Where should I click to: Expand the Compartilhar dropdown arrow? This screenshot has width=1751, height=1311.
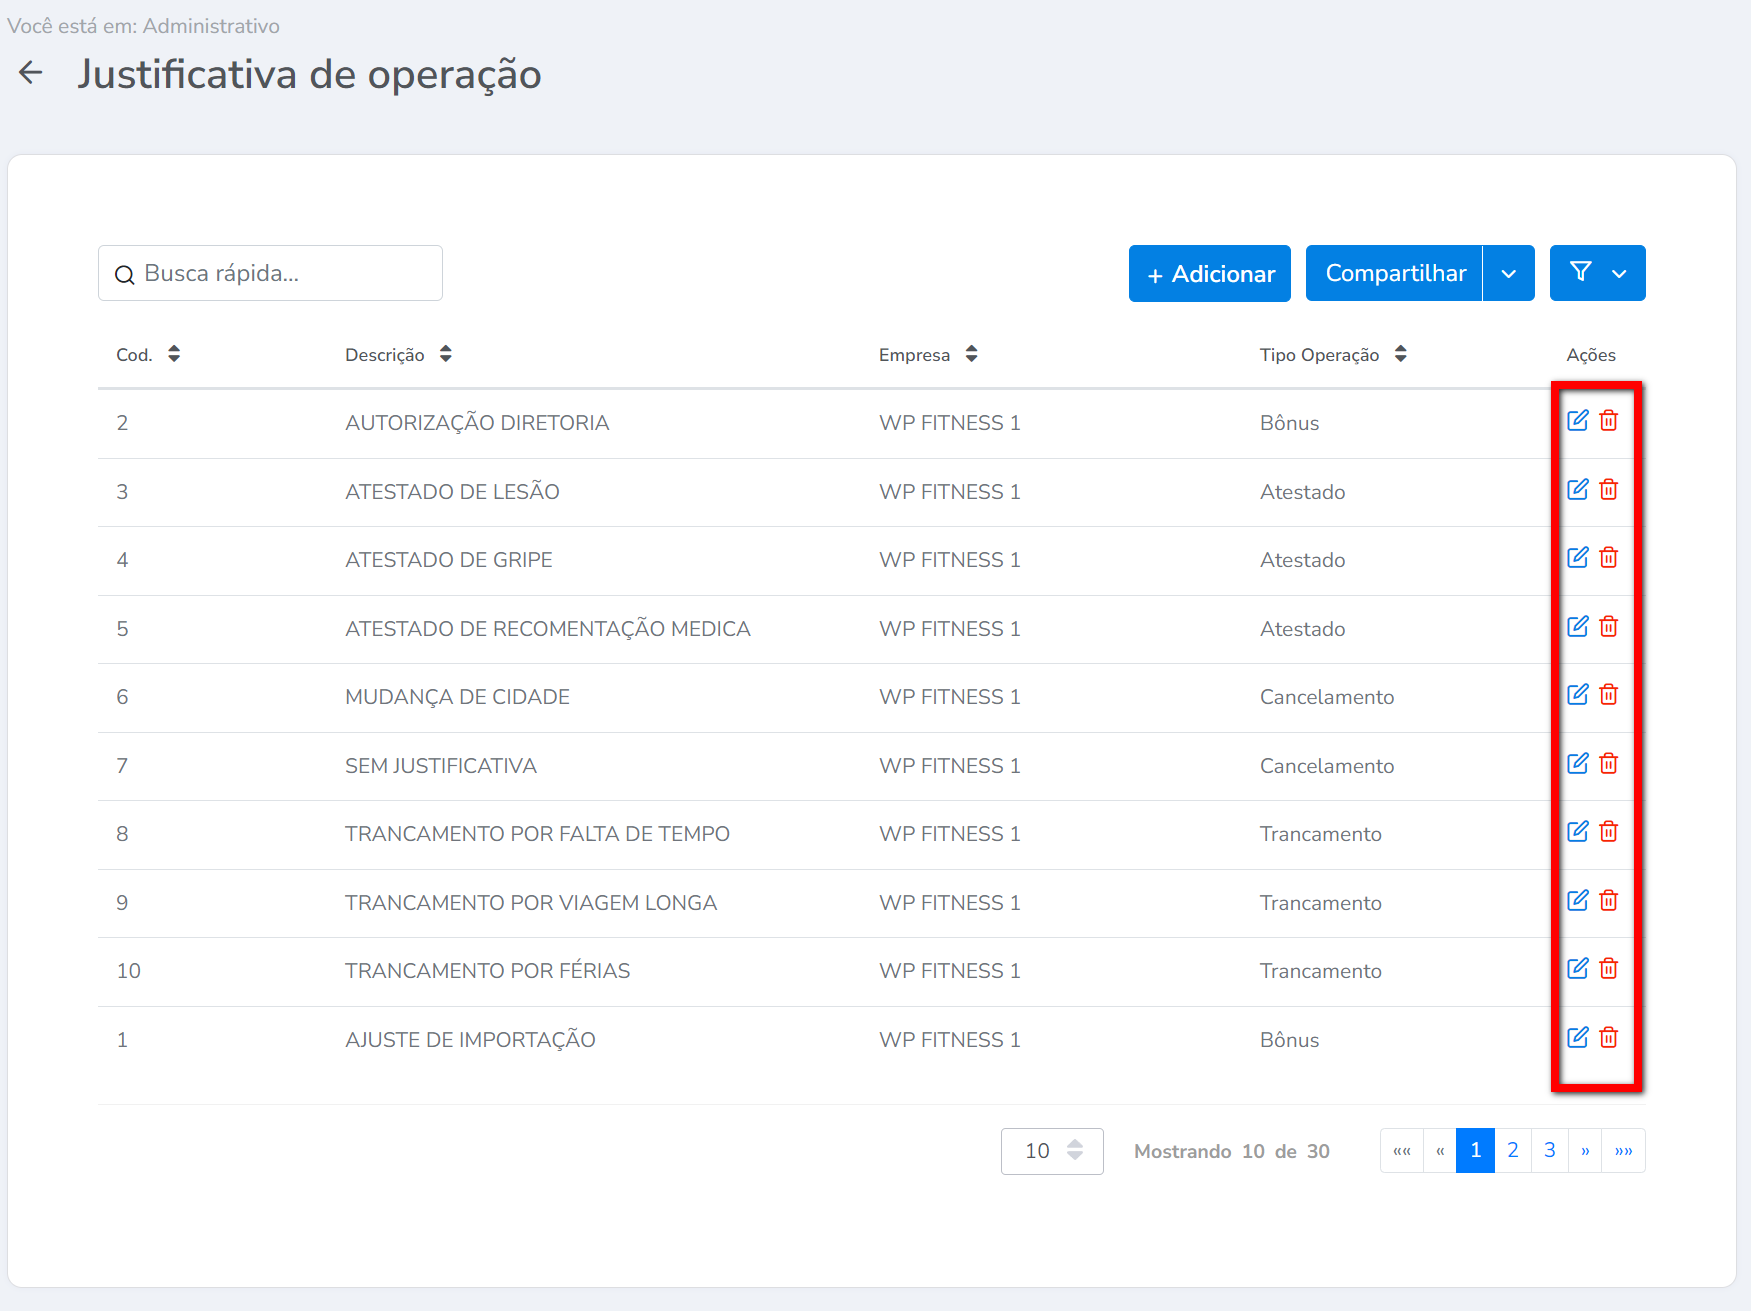tap(1508, 274)
